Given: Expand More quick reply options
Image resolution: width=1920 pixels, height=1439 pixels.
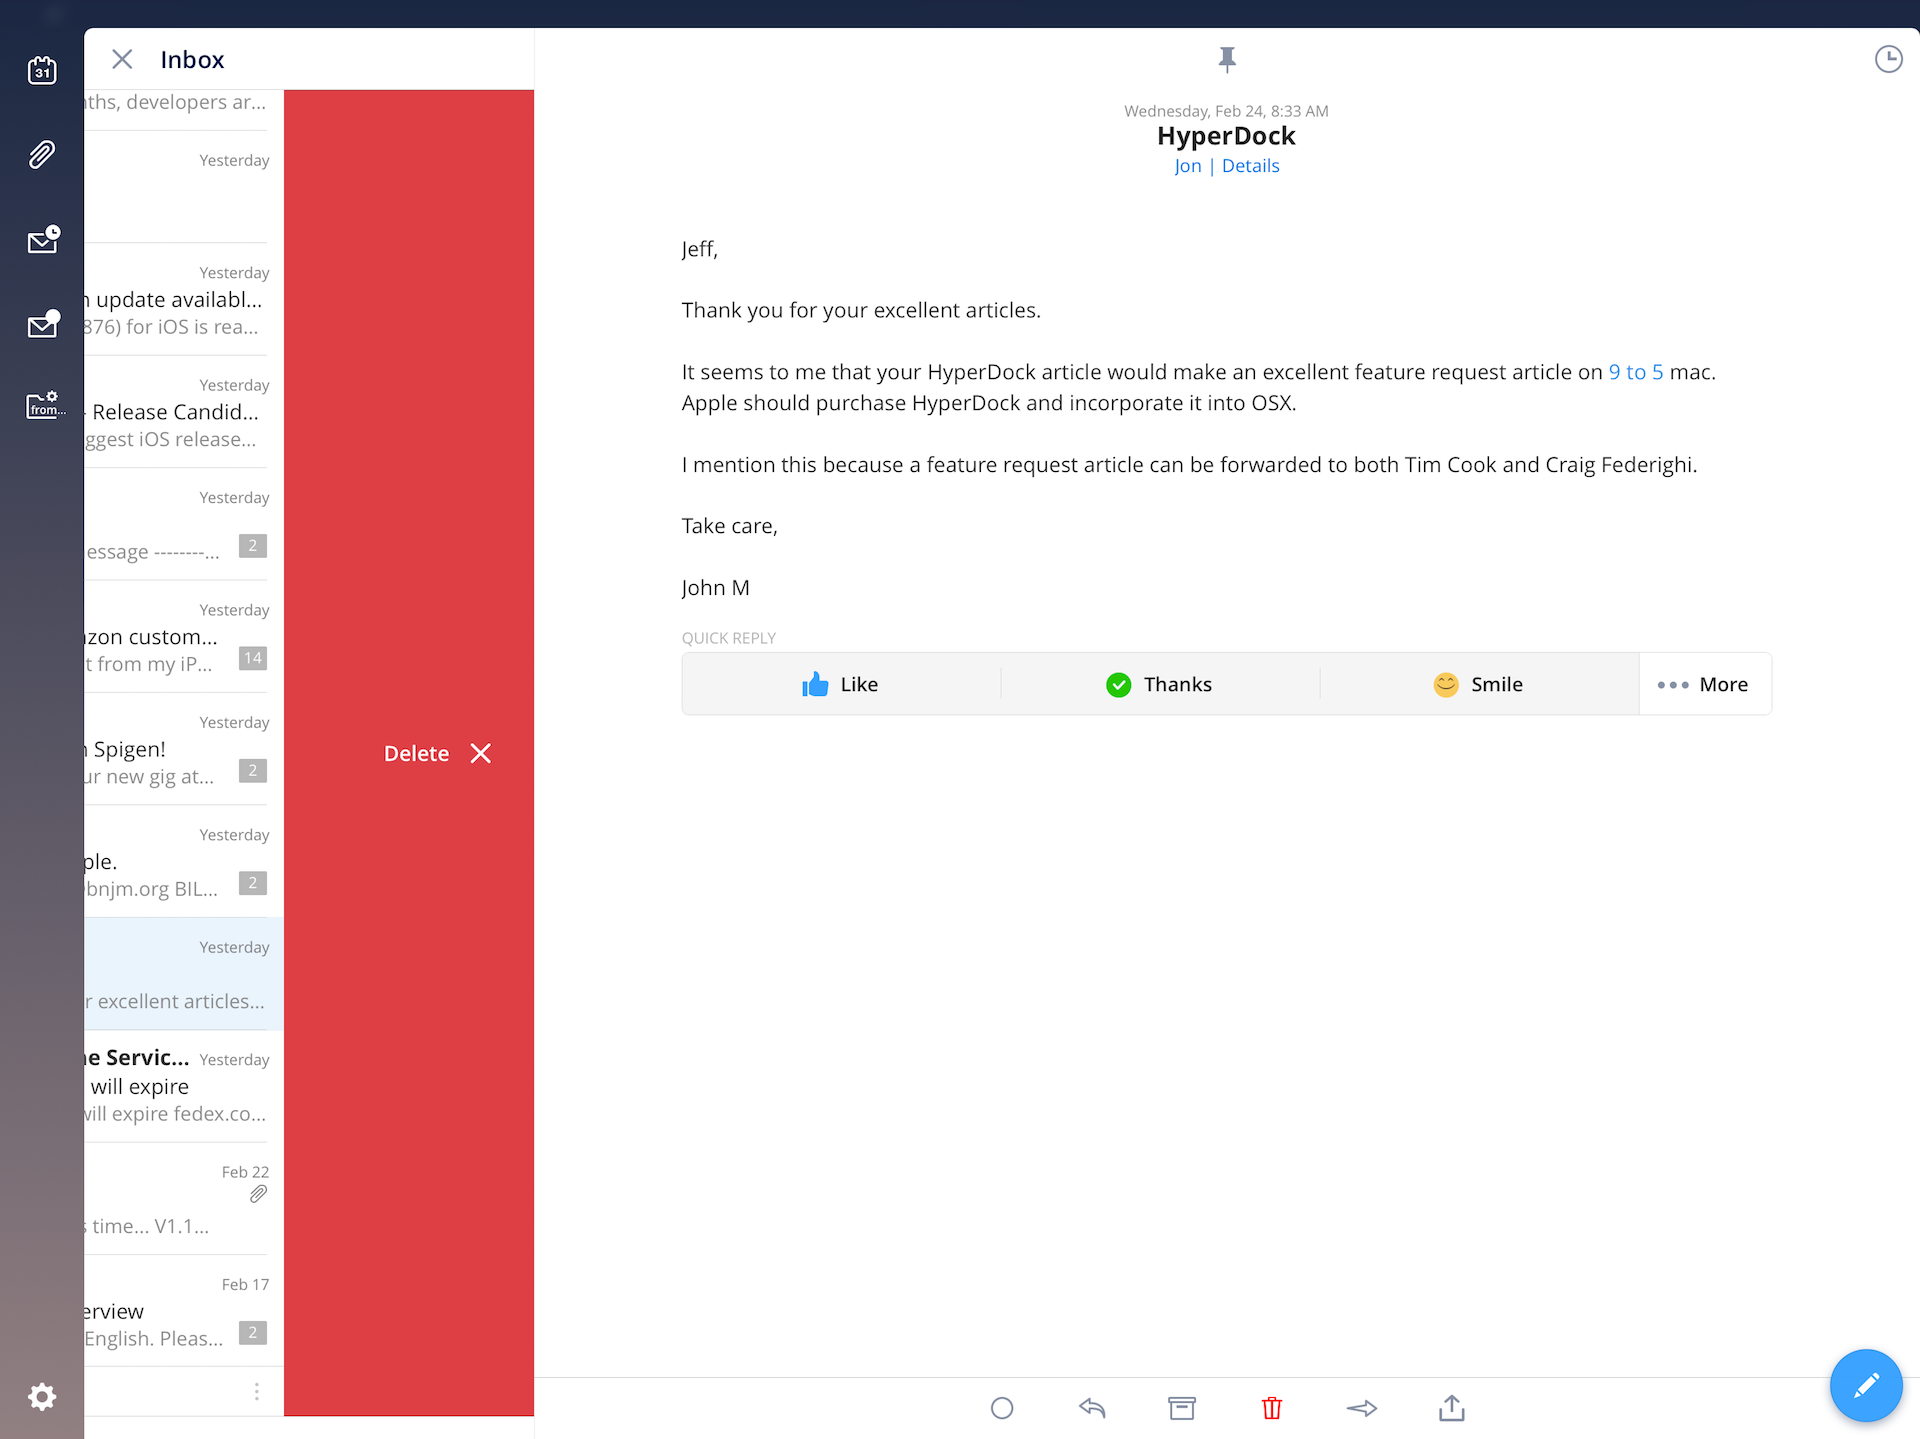Looking at the screenshot, I should 1704,685.
